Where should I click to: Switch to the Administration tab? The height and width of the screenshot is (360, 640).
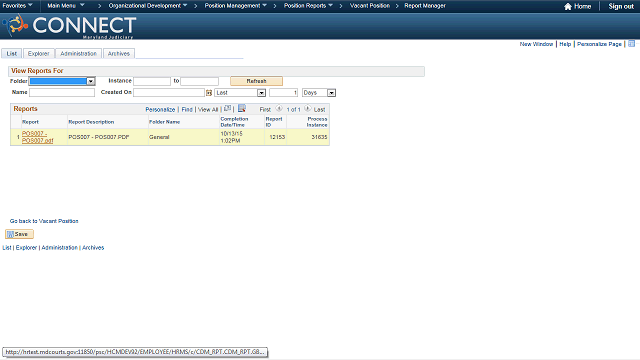[78, 53]
